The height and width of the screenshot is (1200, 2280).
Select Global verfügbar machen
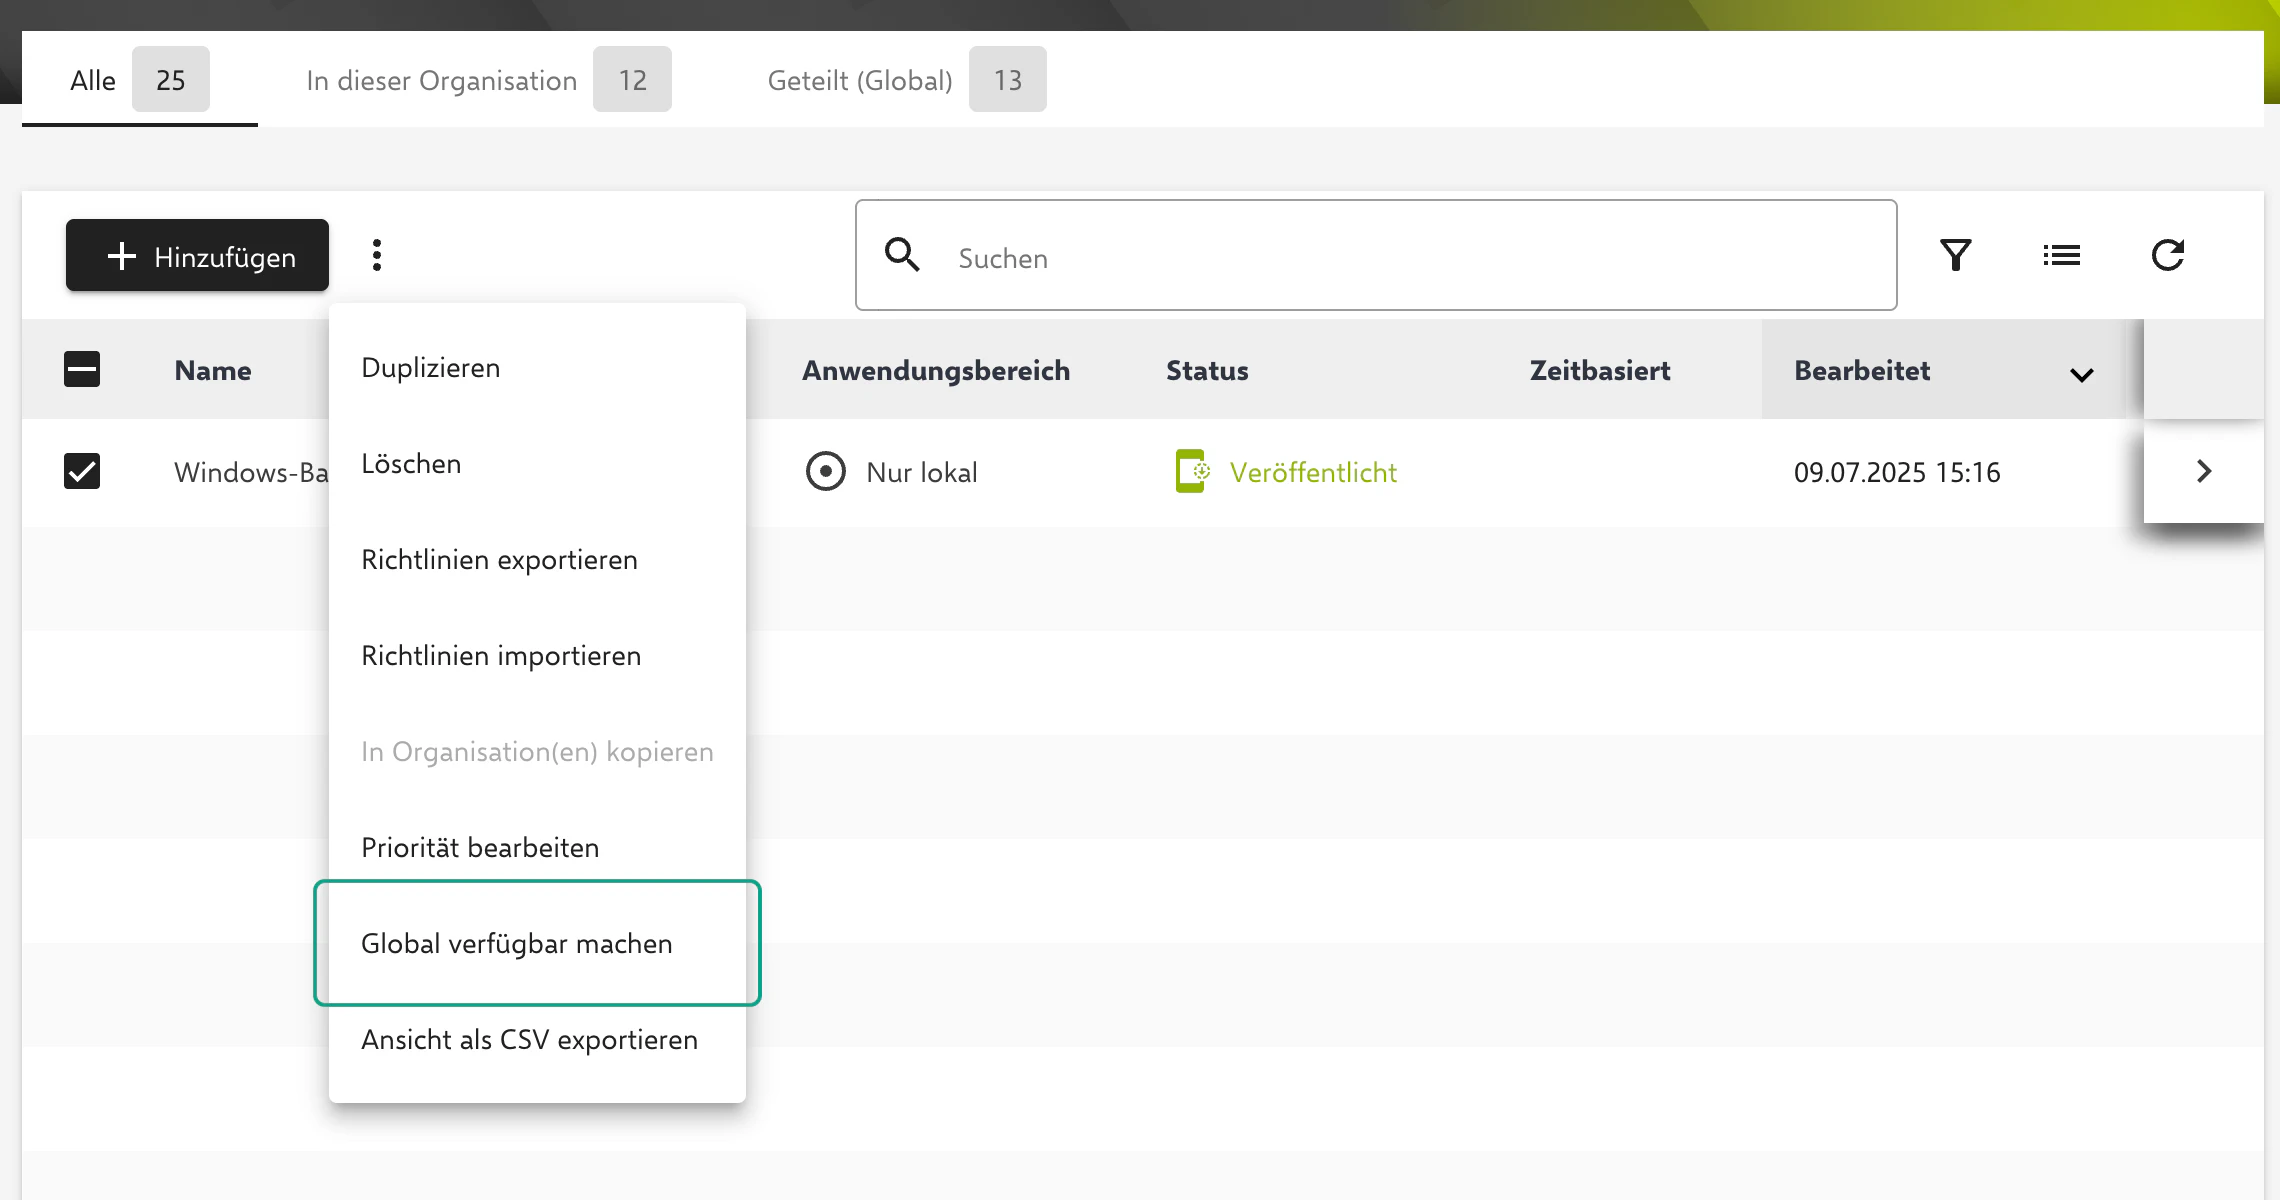[x=537, y=943]
